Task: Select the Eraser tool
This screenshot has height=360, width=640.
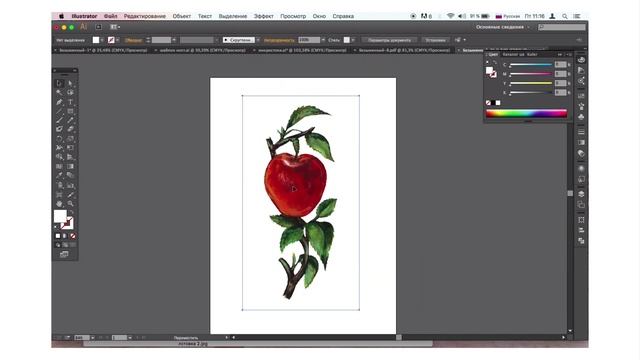Action: [70, 129]
